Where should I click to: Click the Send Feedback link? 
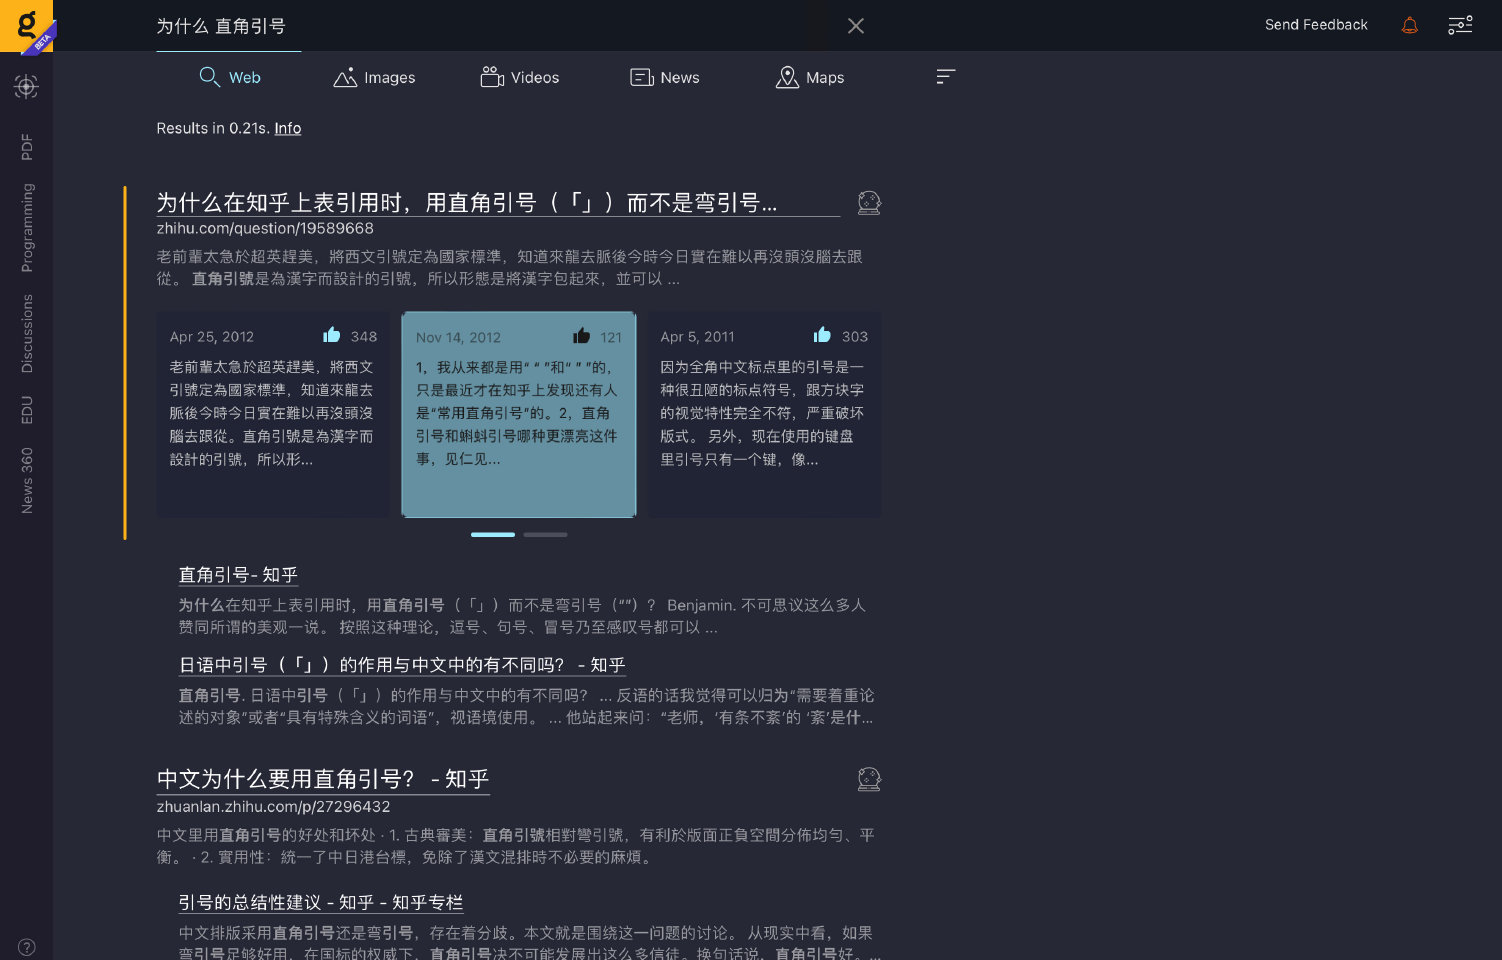tap(1315, 25)
